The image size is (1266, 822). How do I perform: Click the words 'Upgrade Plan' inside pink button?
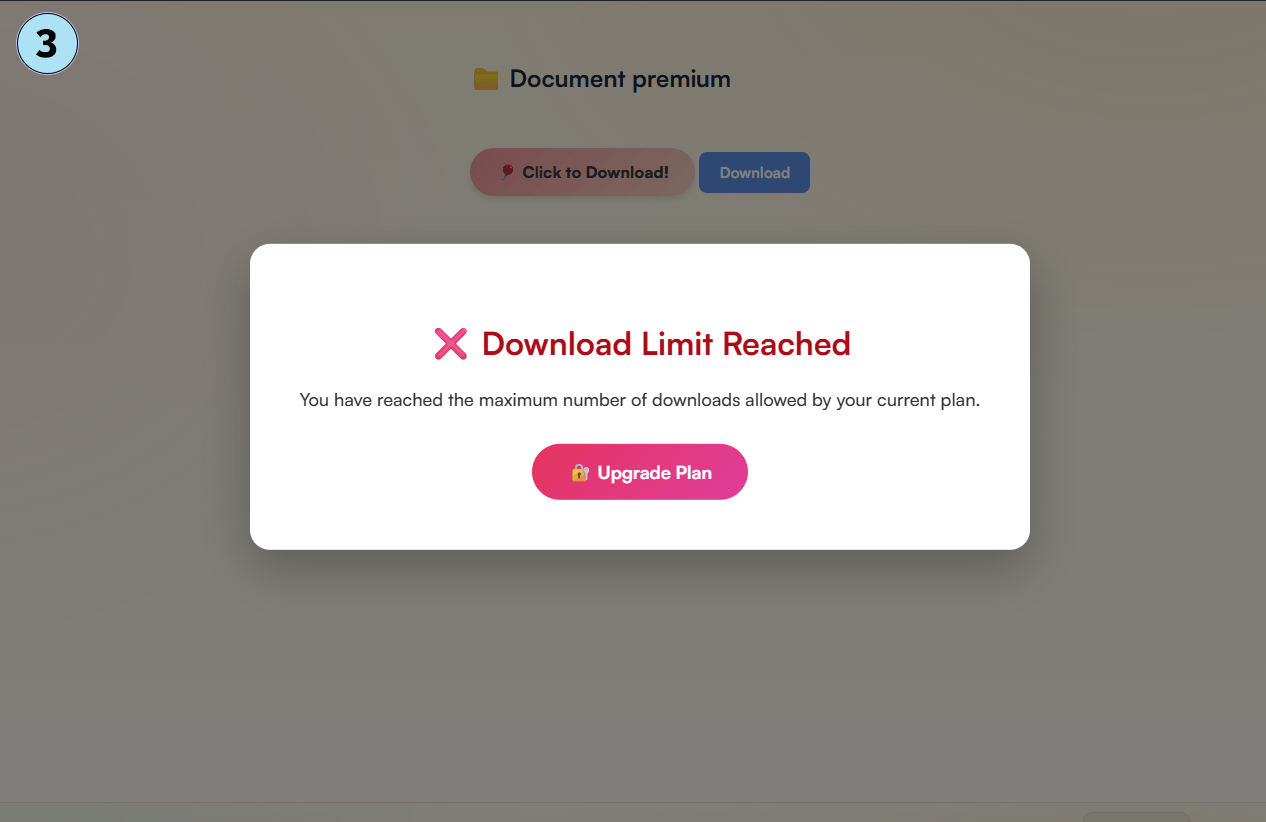tap(655, 472)
